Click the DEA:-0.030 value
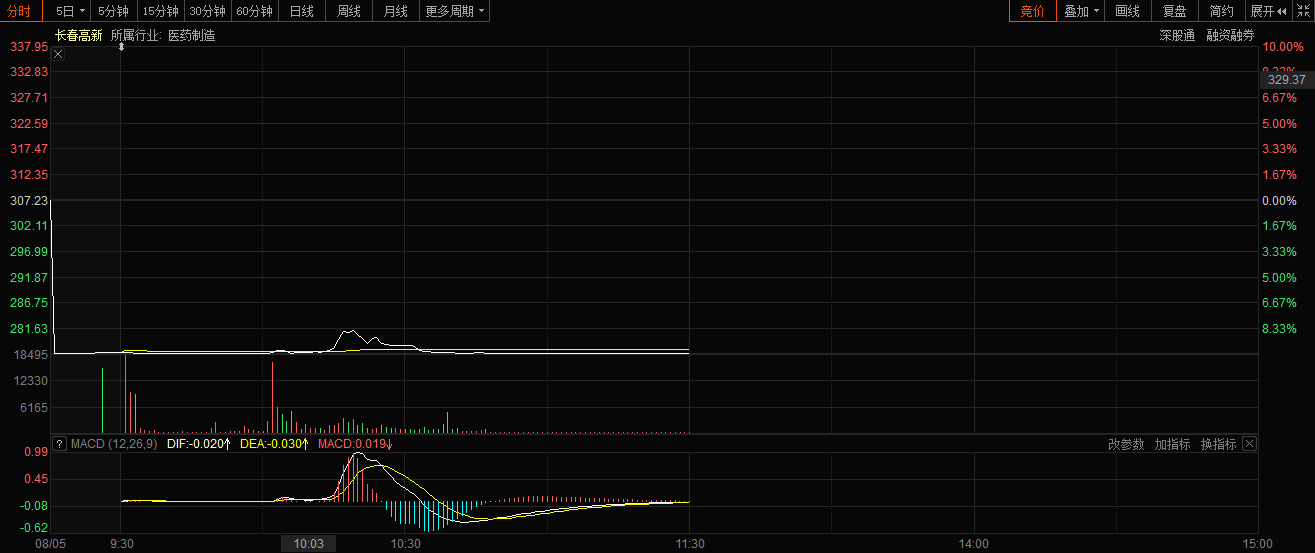This screenshot has height=553, width=1315. [x=273, y=444]
